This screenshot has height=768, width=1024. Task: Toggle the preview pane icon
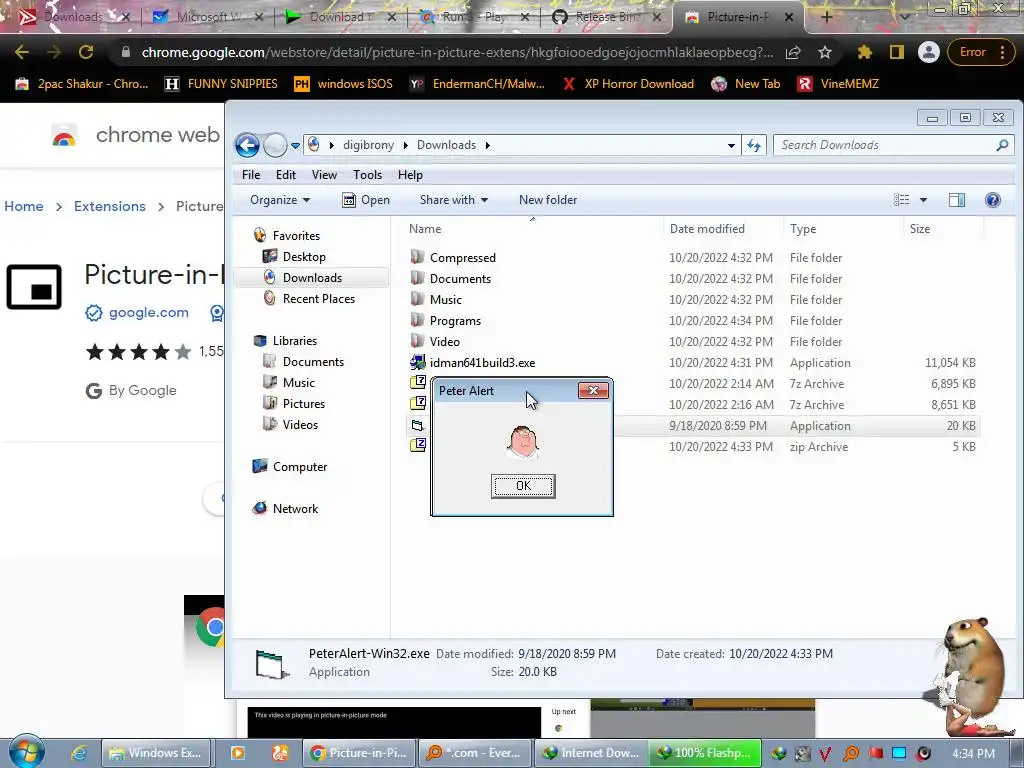click(x=957, y=200)
